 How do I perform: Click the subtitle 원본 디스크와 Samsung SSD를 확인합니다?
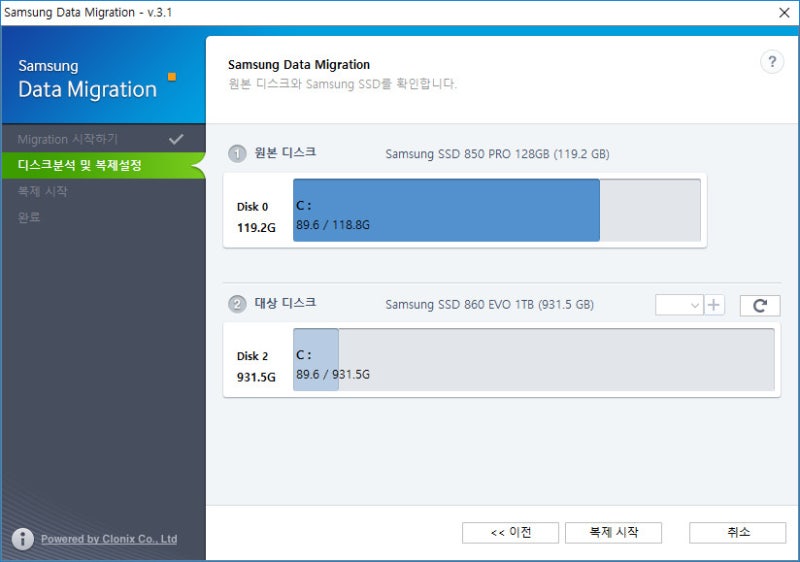coord(342,84)
